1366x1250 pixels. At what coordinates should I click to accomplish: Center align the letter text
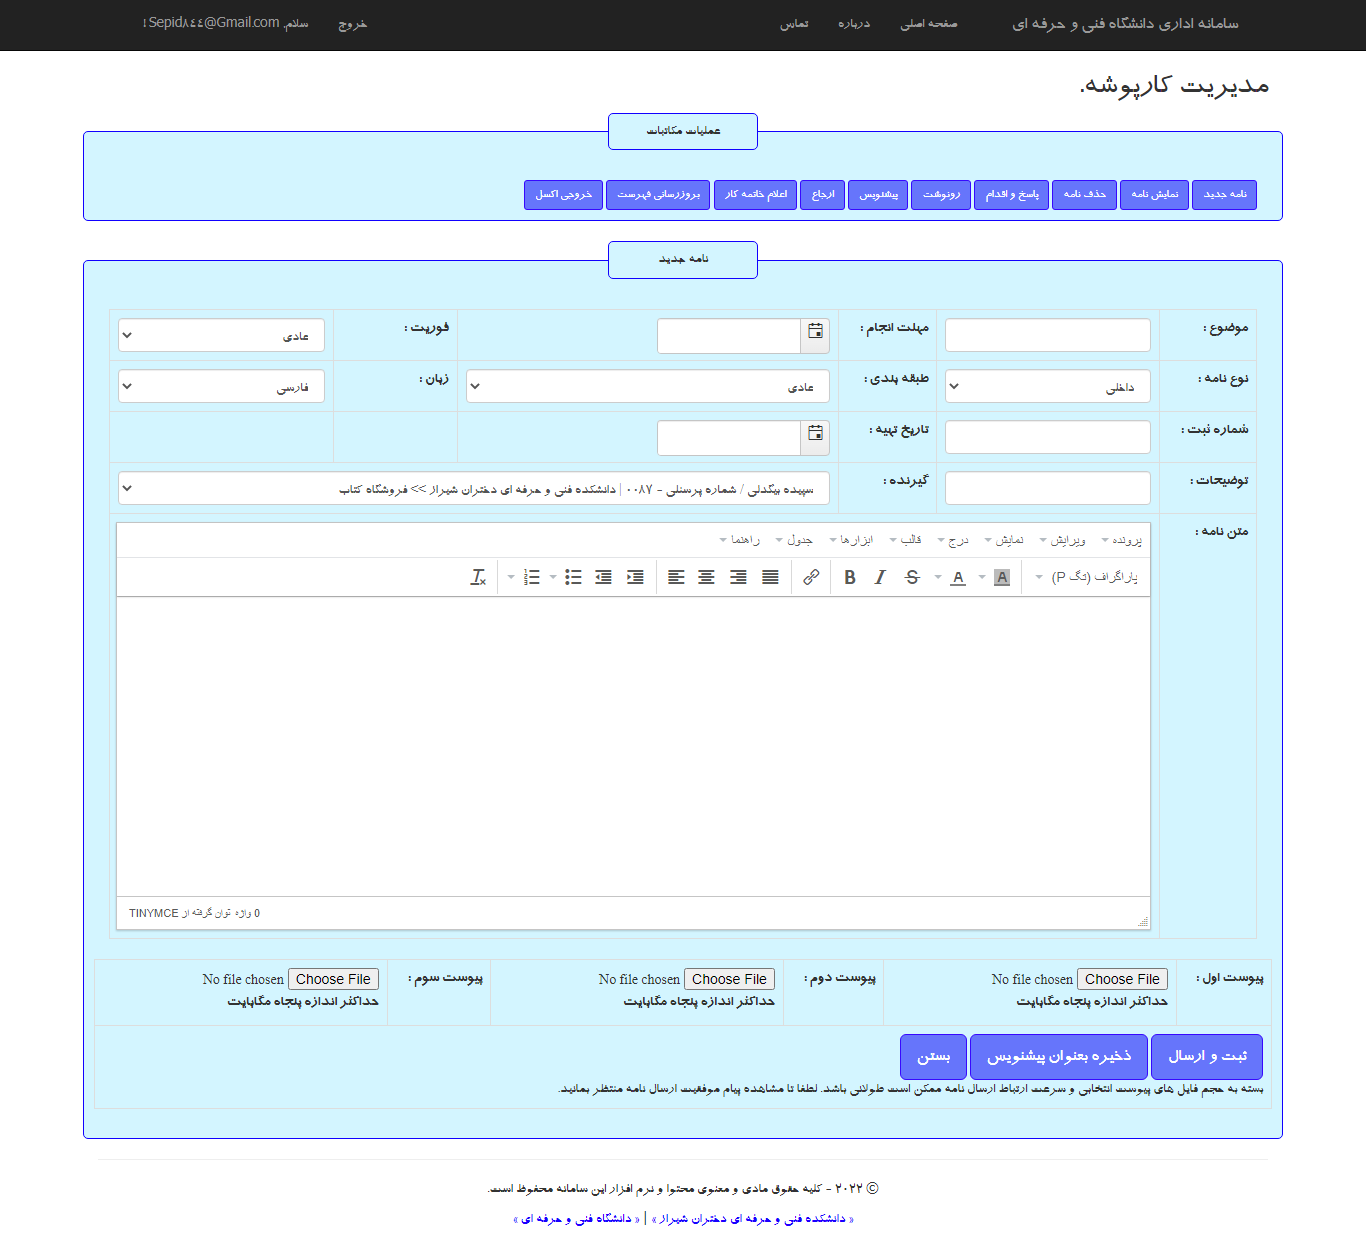tap(707, 577)
